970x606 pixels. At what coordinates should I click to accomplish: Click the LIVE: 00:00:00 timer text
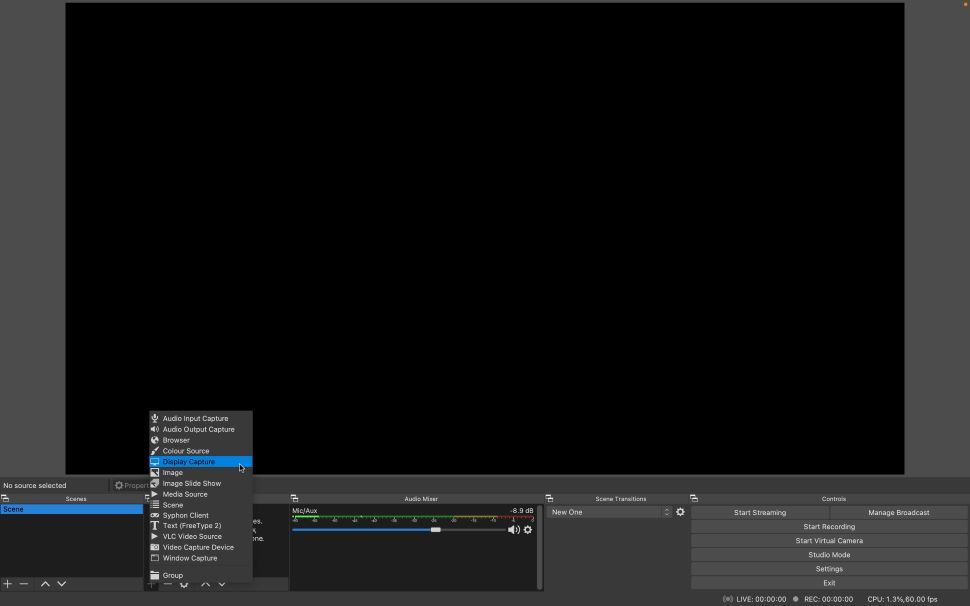[761, 599]
